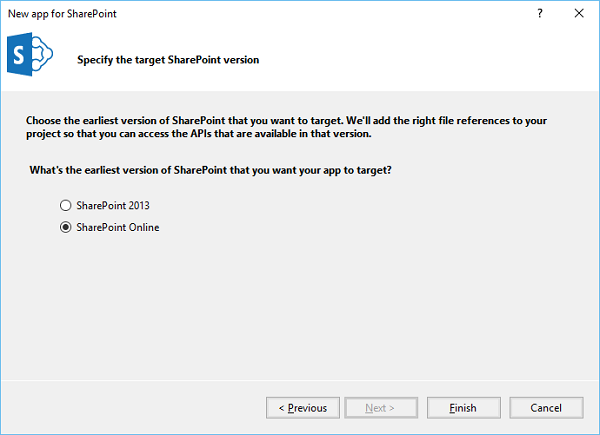This screenshot has height=435, width=600.
Task: Click blank footer space left of Previous button
Action: click(130, 408)
